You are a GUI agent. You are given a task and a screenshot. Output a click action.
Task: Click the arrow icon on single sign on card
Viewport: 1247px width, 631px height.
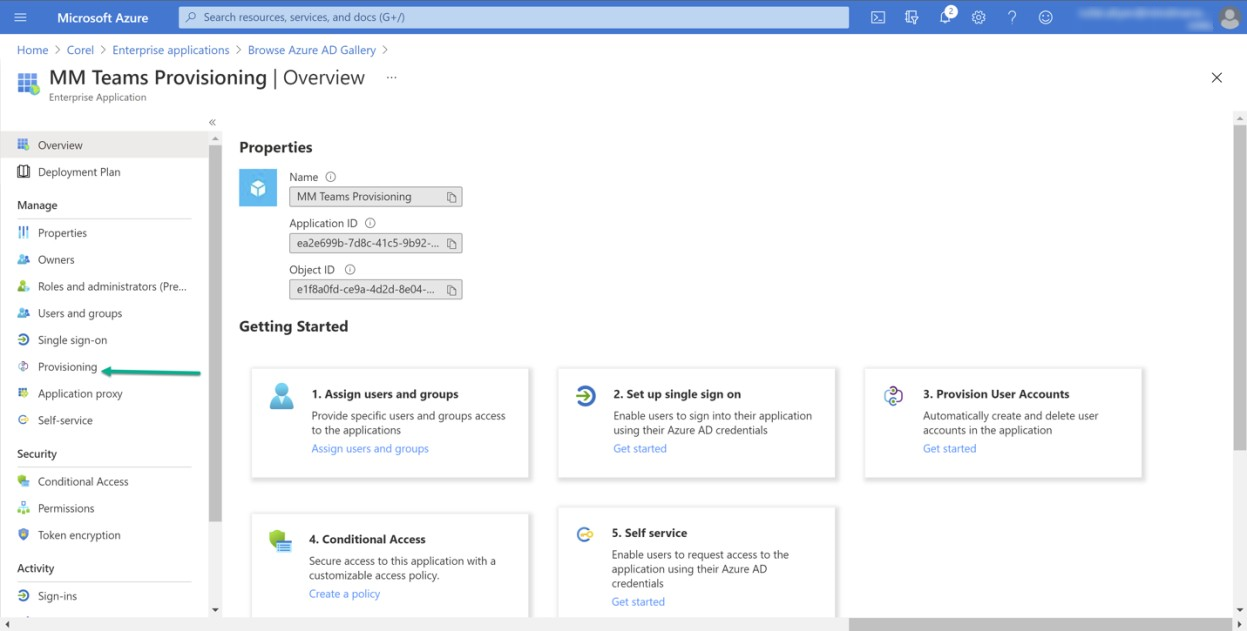click(x=585, y=396)
